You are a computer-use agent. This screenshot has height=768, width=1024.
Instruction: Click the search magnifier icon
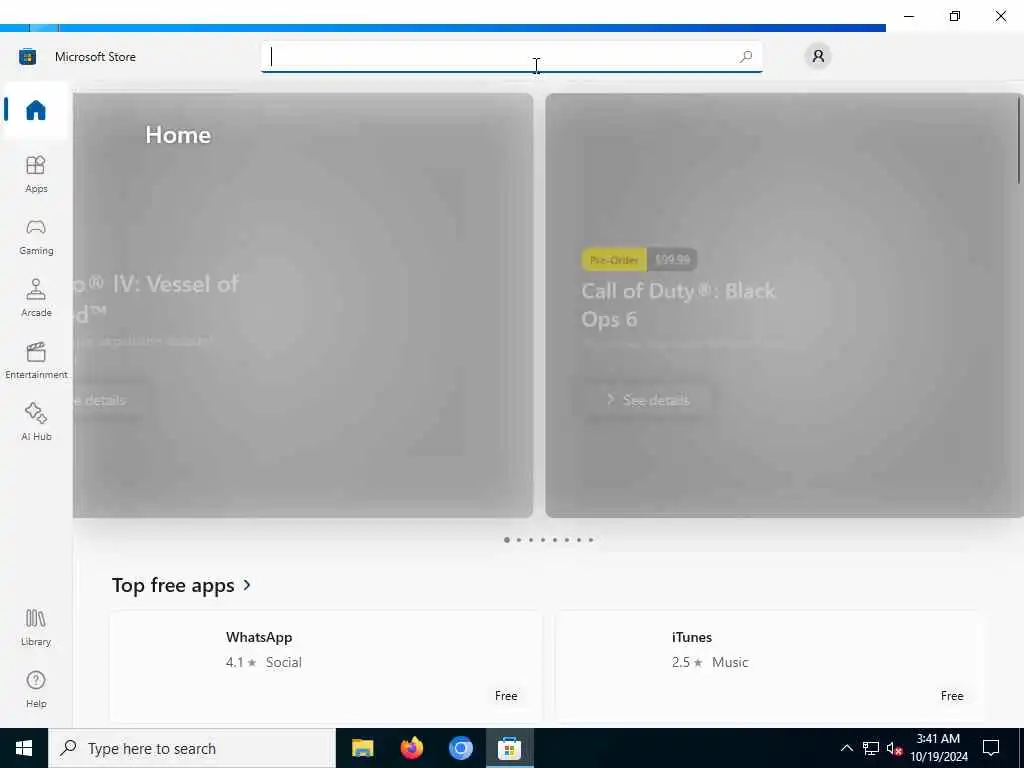pos(746,57)
